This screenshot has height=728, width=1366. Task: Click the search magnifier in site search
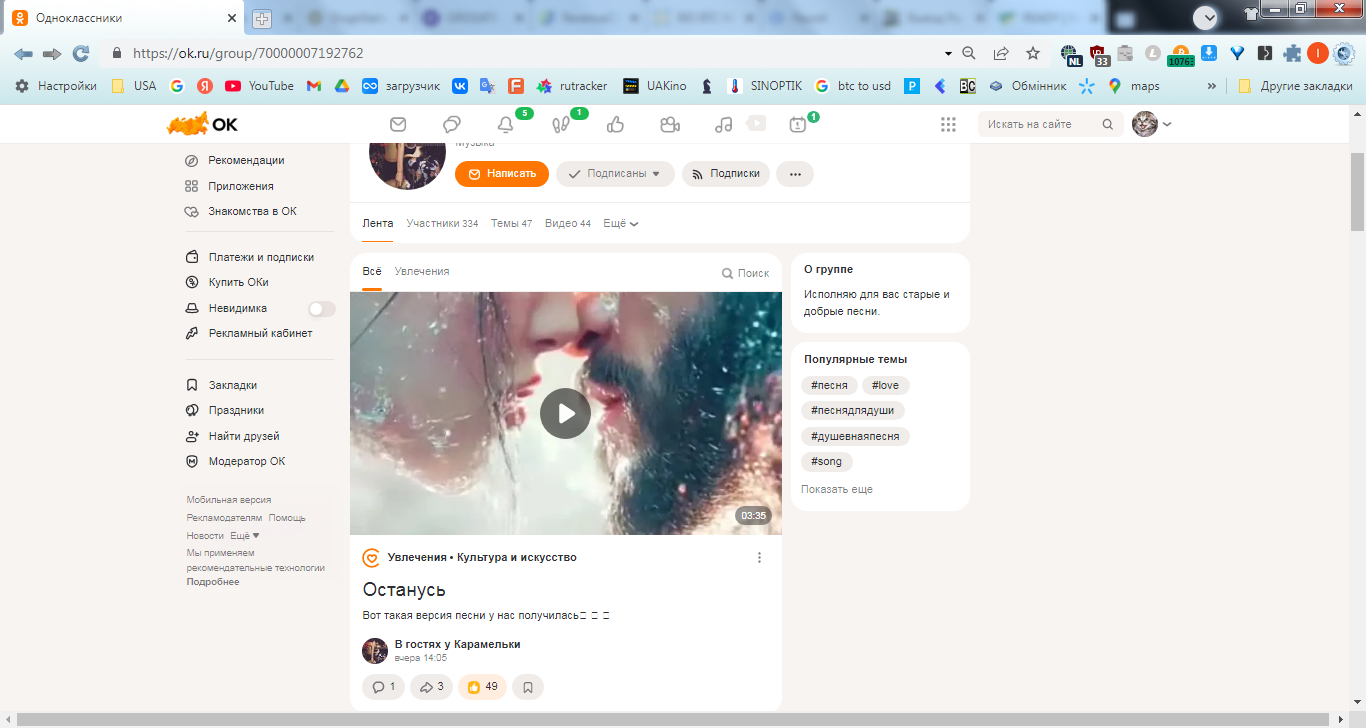[1107, 124]
